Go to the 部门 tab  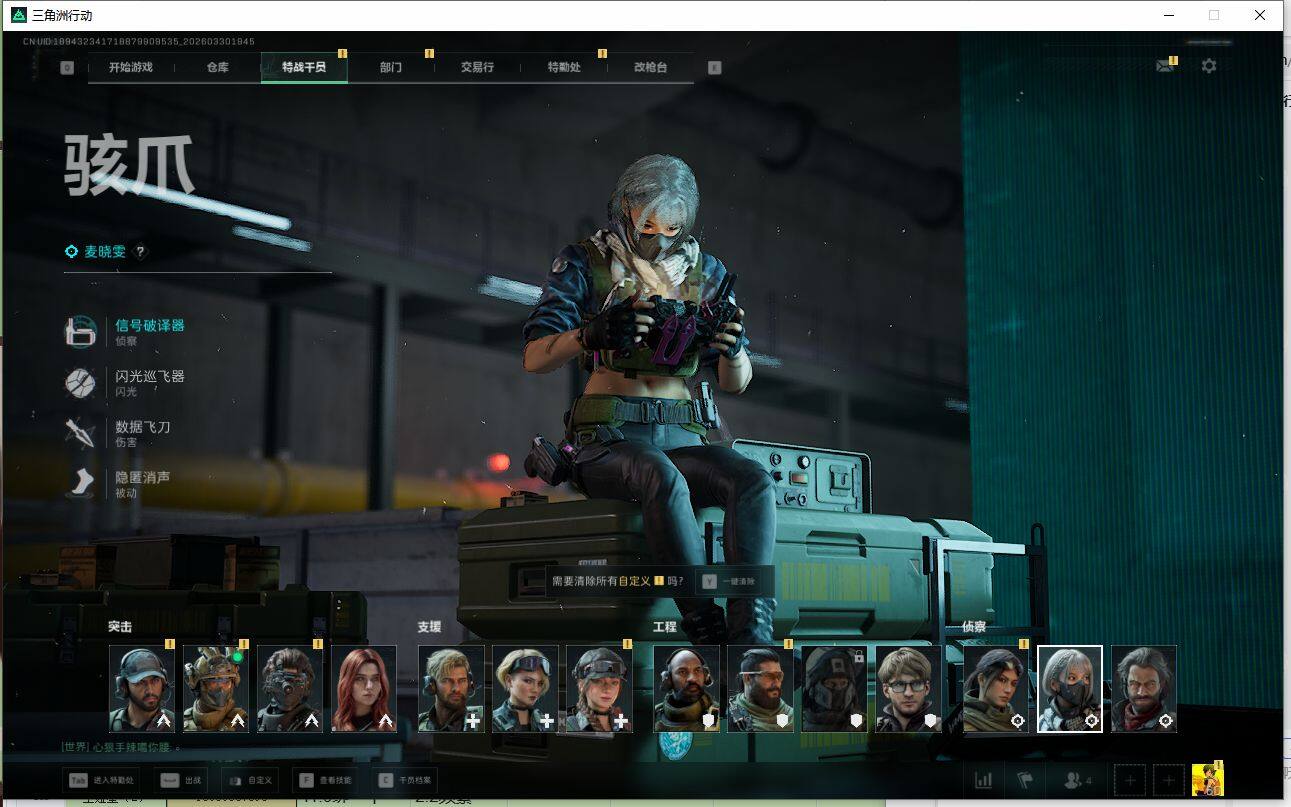pos(391,68)
